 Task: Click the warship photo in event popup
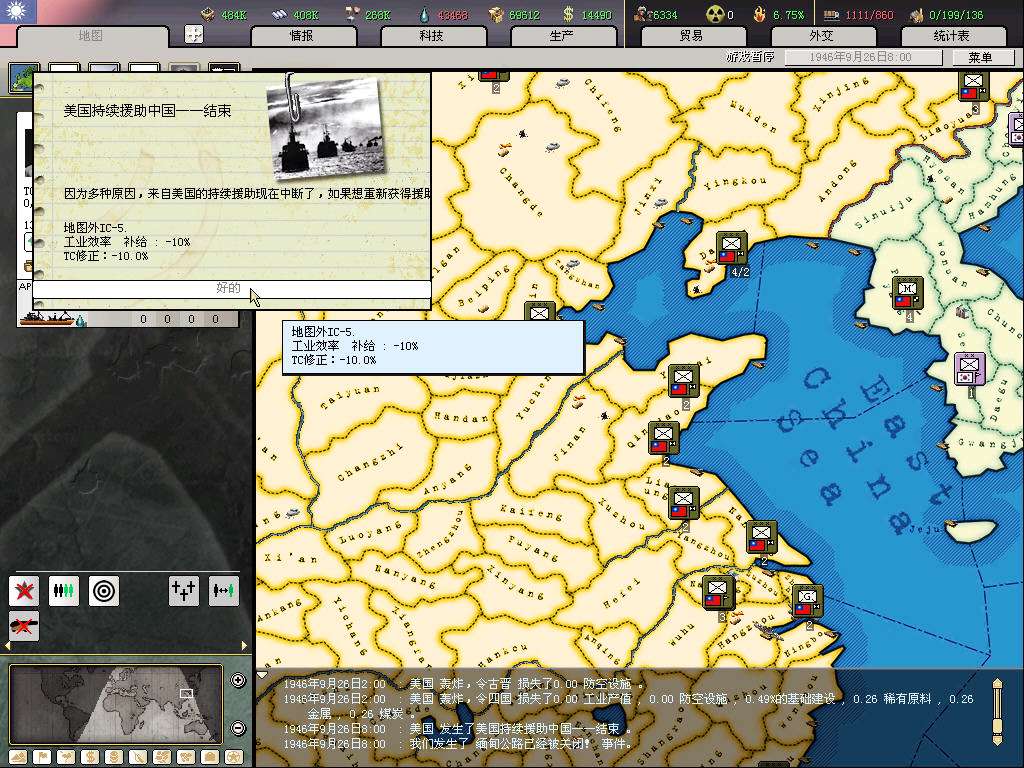[327, 127]
